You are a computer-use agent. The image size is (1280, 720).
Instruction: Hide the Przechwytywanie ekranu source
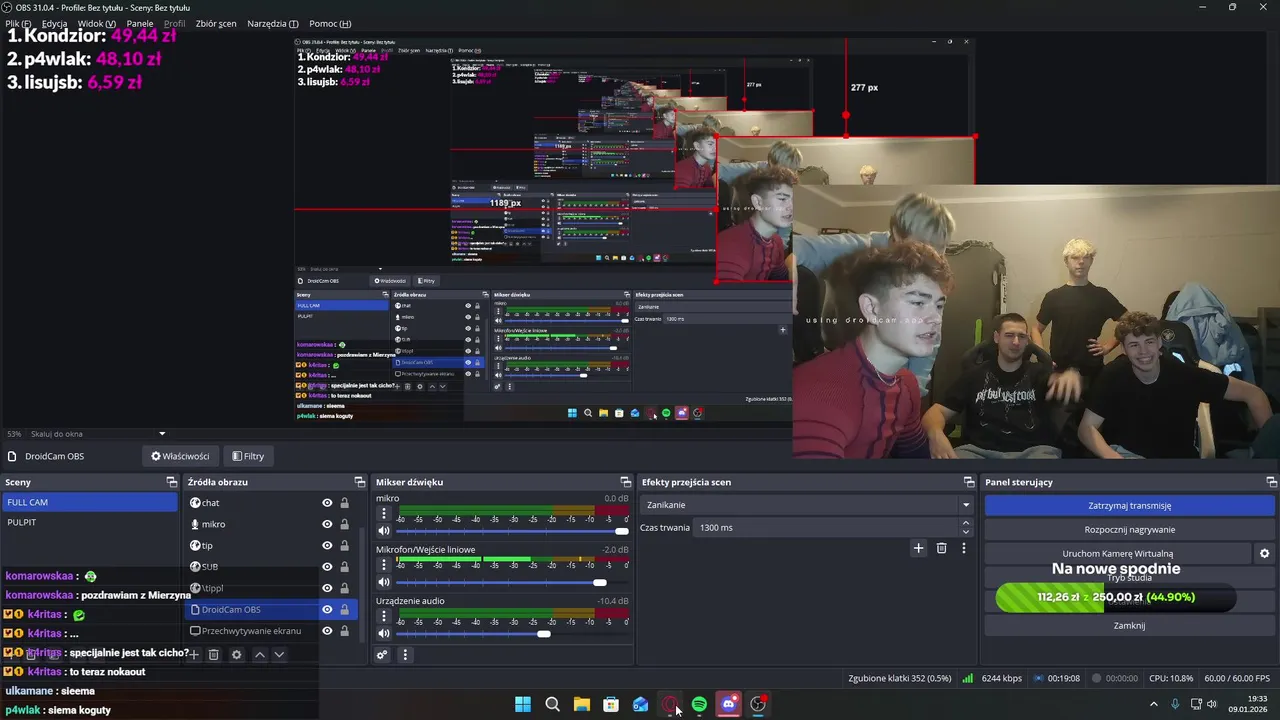click(327, 631)
